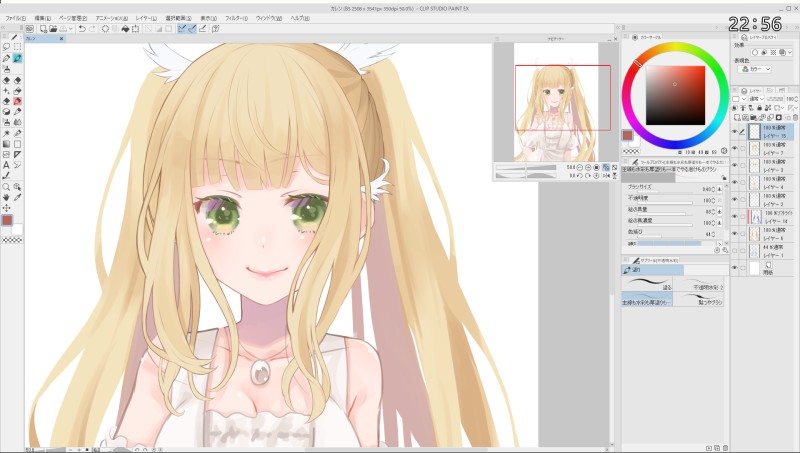Select the move layer tool
This screenshot has height=453, width=800.
click(6, 208)
